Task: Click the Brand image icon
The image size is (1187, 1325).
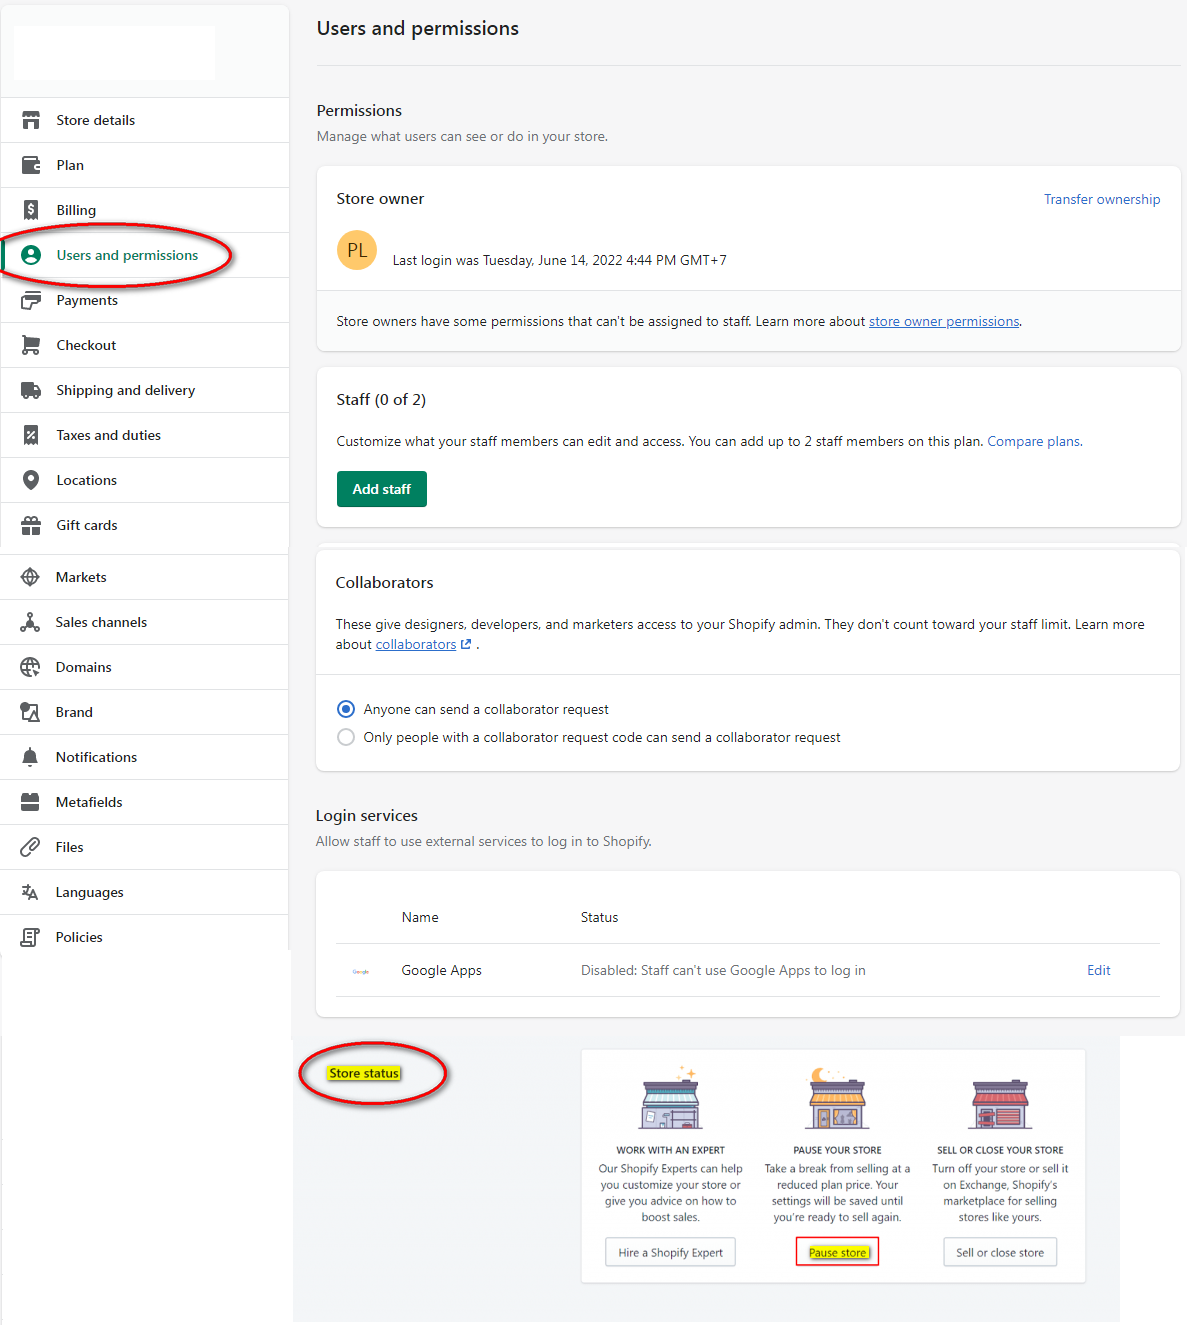Action: tap(30, 712)
